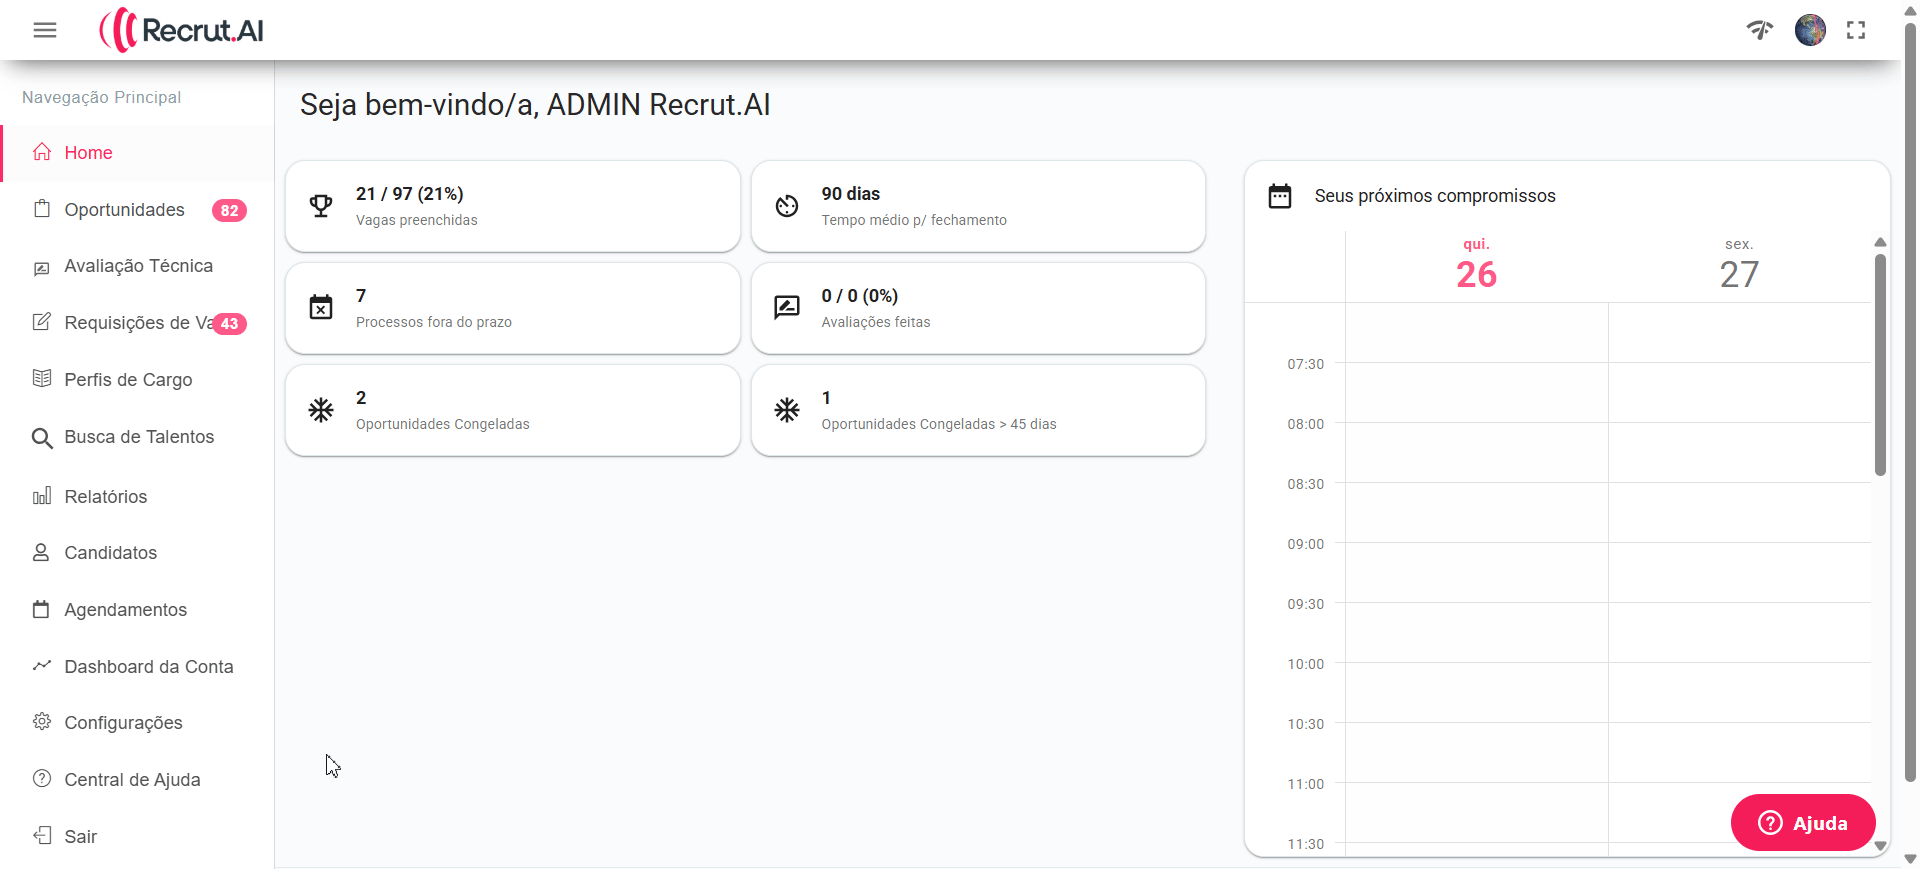Image resolution: width=1920 pixels, height=869 pixels.
Task: Open Busca de Talentos search page
Action: [139, 437]
